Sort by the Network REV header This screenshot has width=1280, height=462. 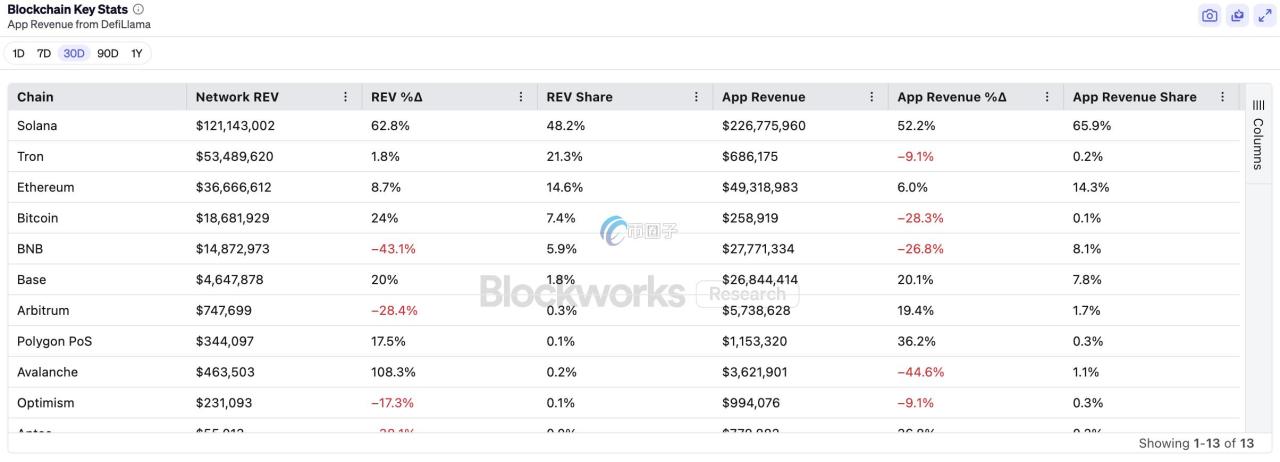tap(237, 97)
